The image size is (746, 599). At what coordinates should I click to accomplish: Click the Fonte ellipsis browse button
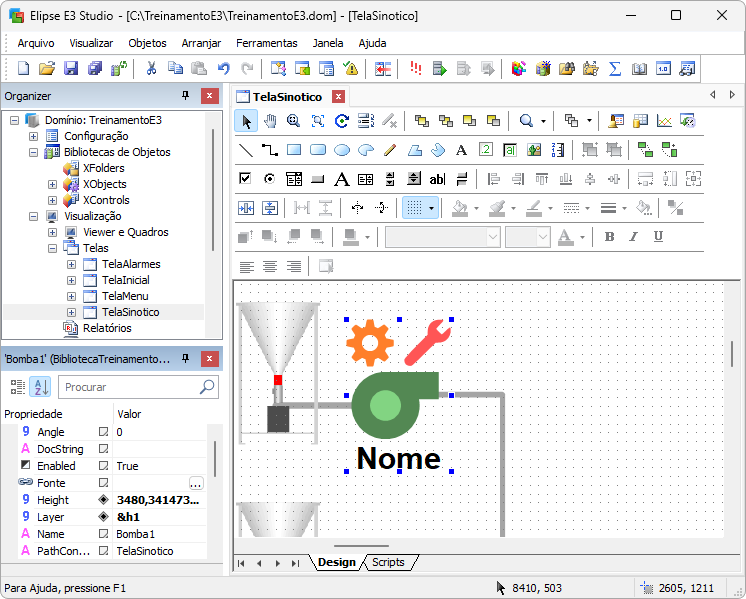click(196, 483)
